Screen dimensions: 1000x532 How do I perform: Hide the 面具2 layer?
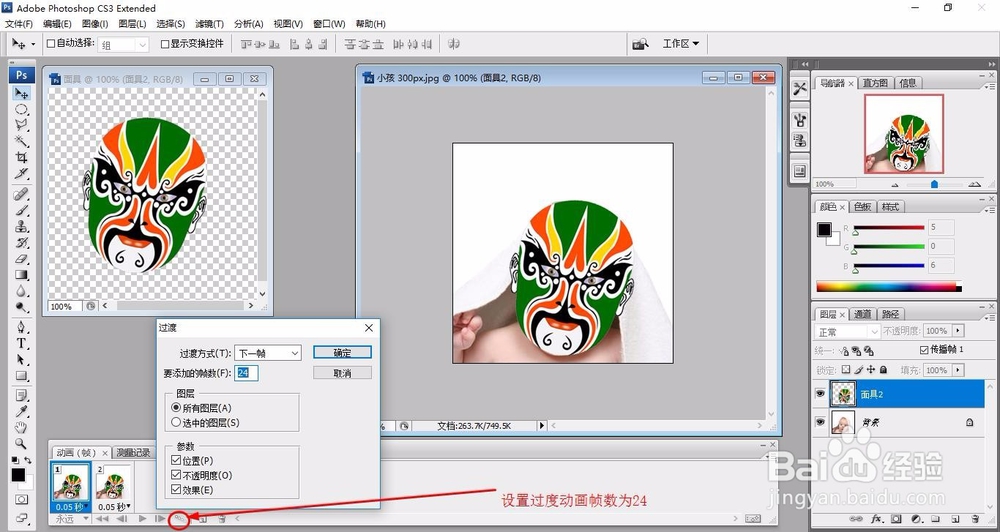[x=820, y=394]
